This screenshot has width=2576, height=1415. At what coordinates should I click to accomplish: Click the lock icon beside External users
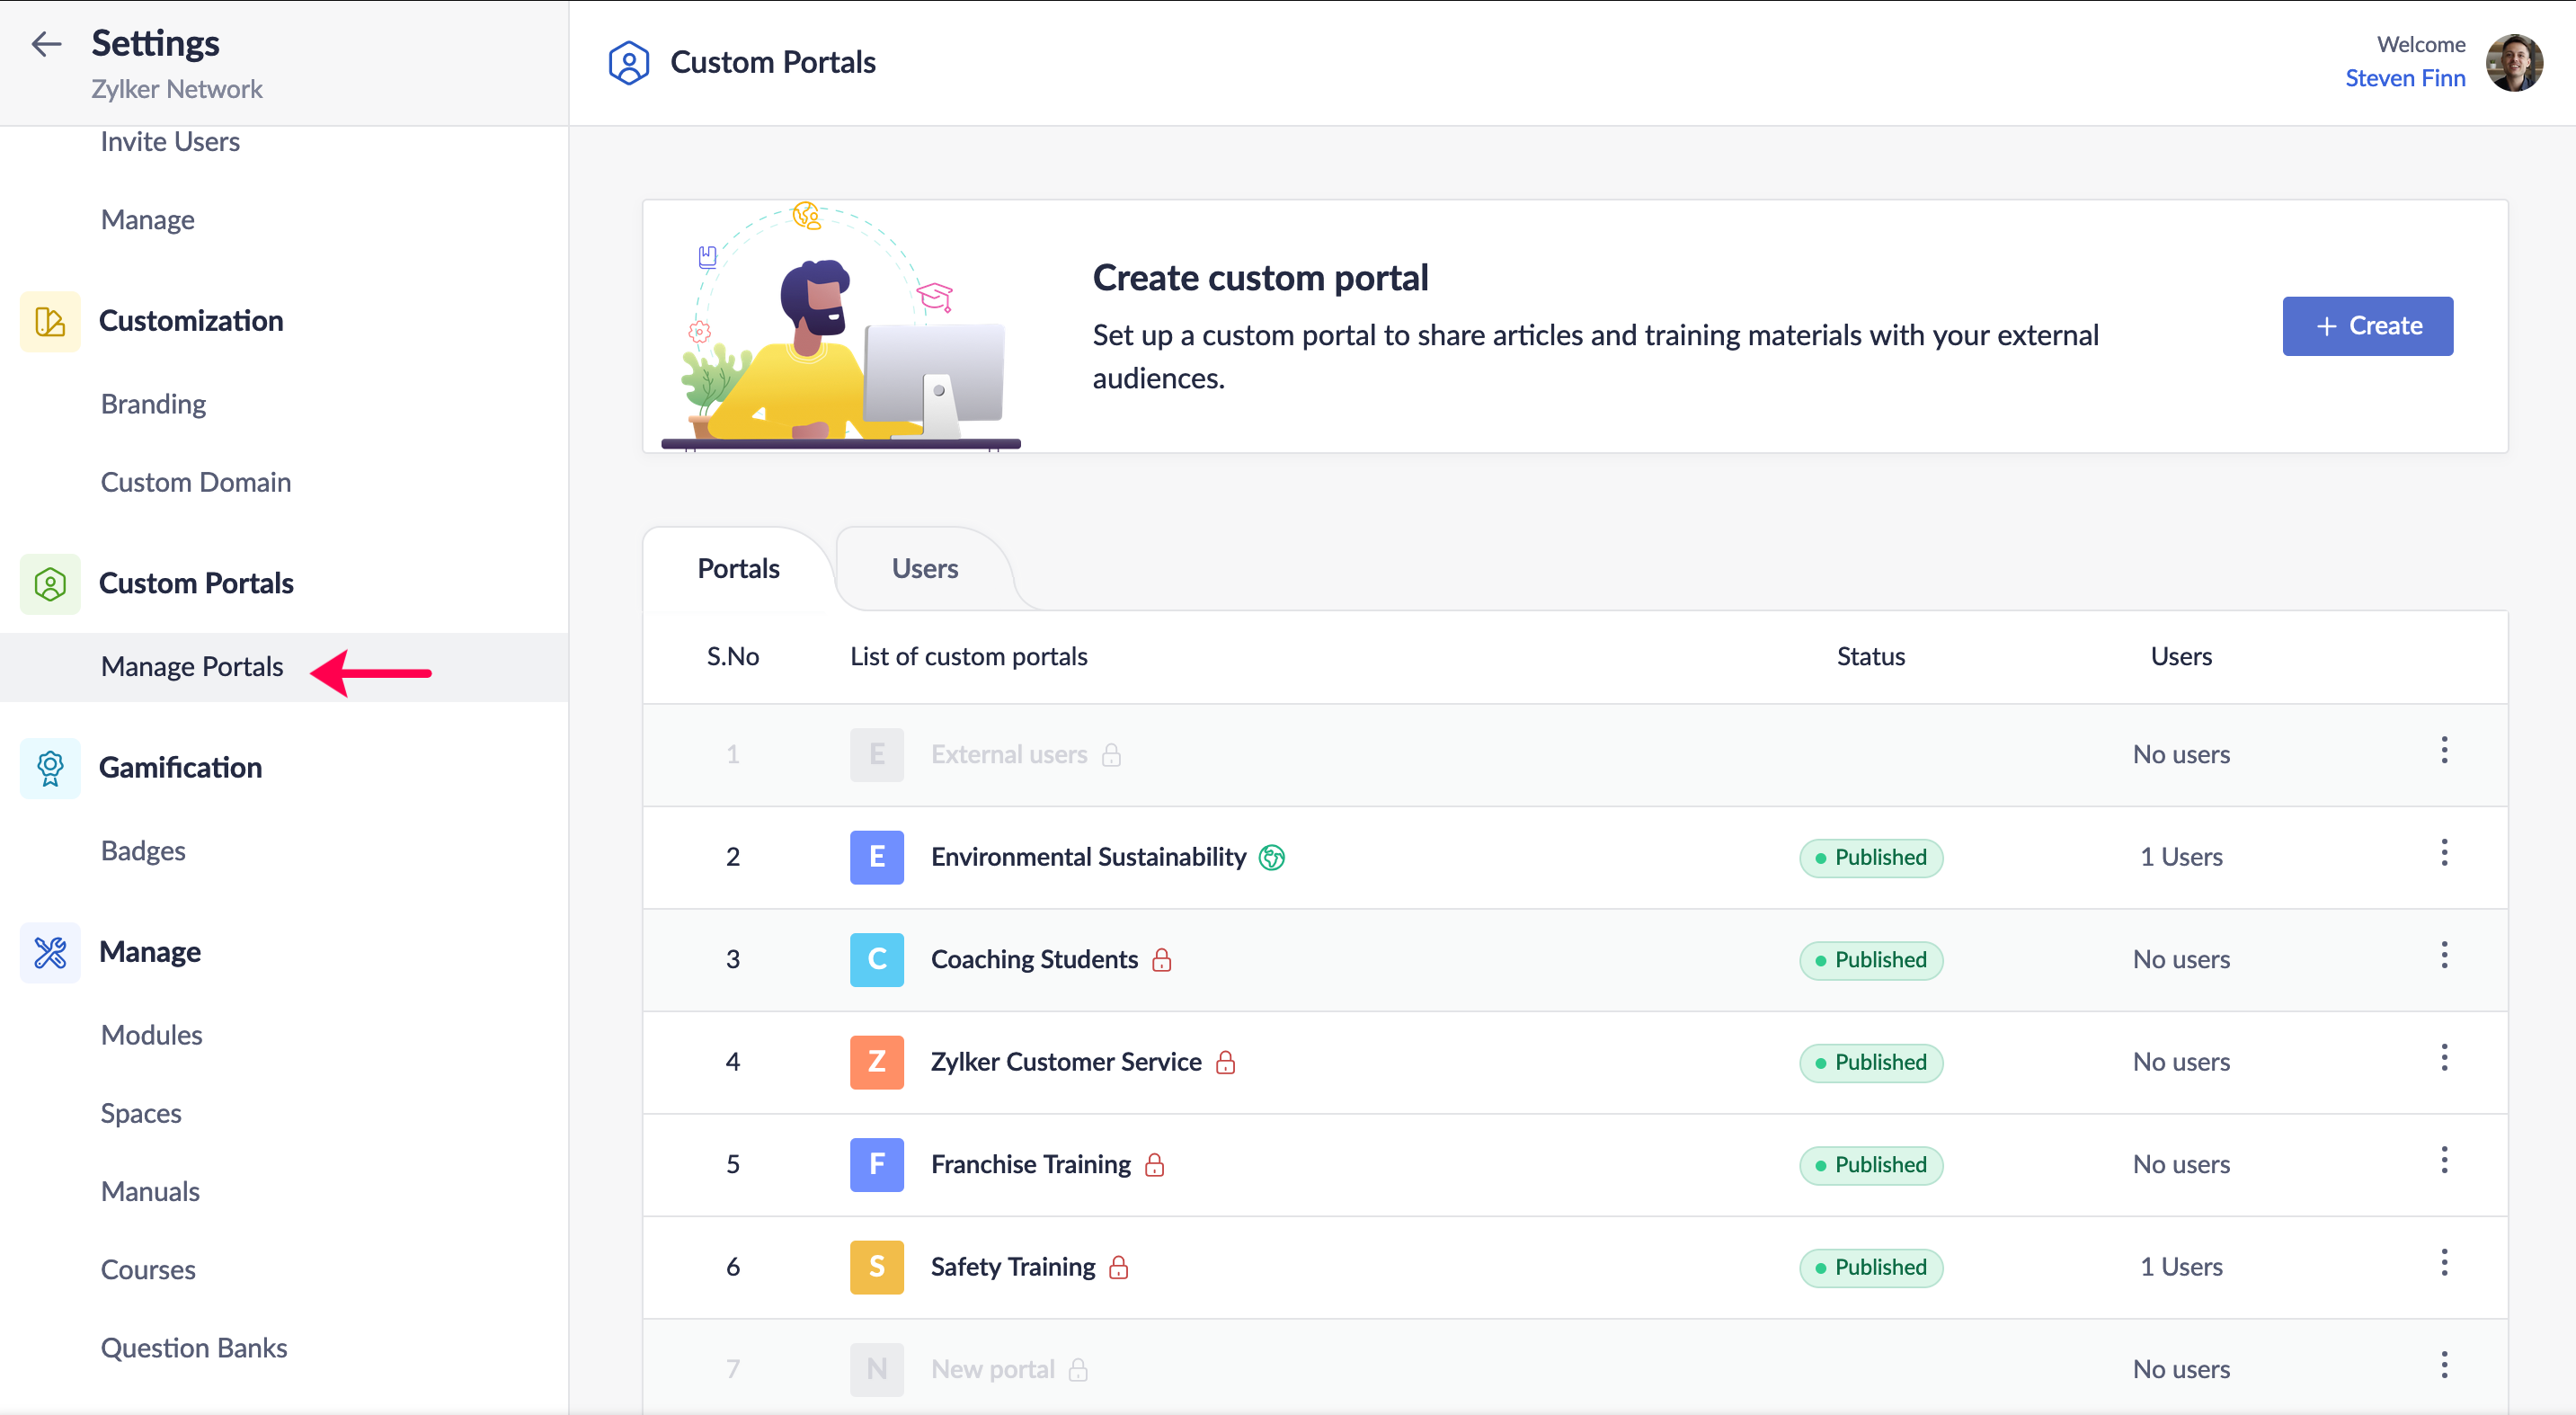tap(1111, 755)
